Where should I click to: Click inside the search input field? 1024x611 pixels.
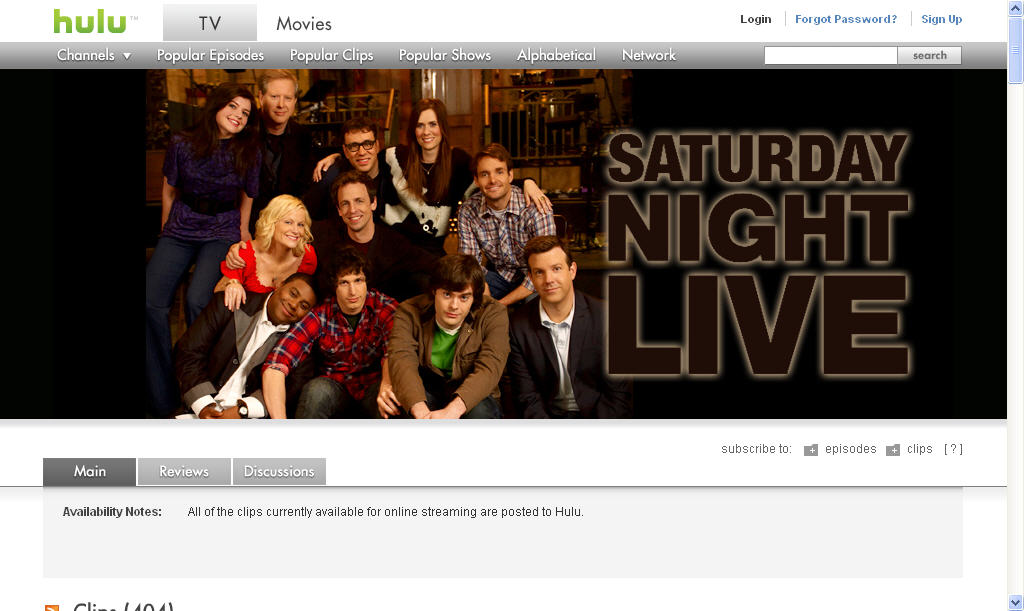coord(830,55)
